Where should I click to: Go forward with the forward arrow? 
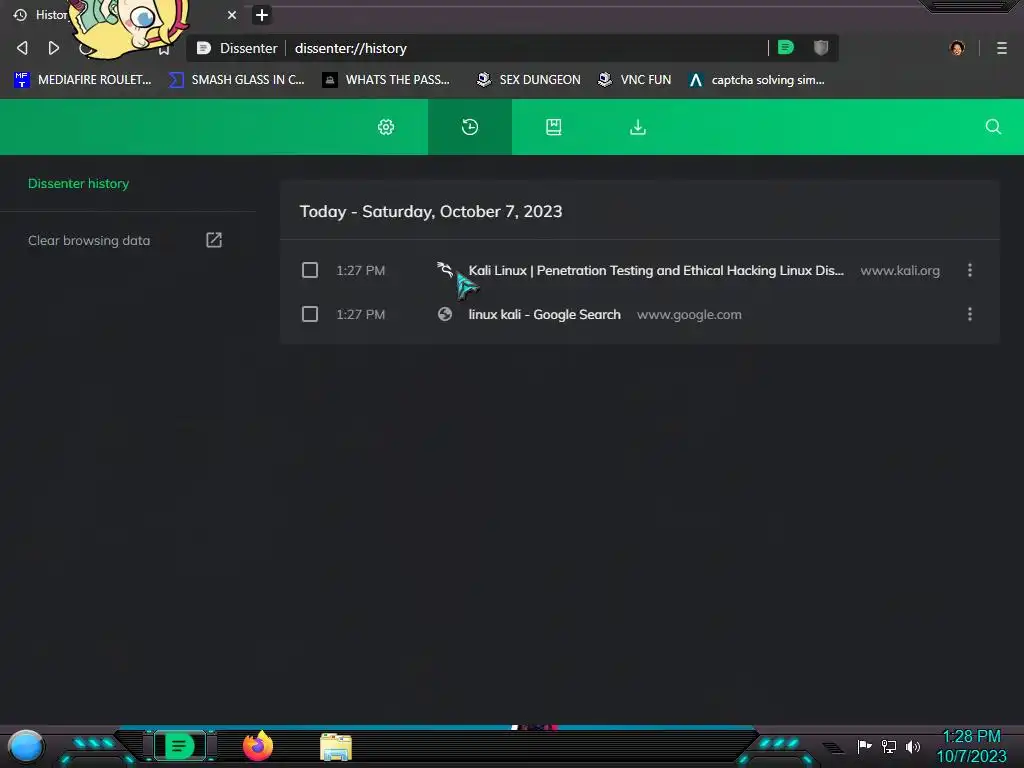(54, 48)
